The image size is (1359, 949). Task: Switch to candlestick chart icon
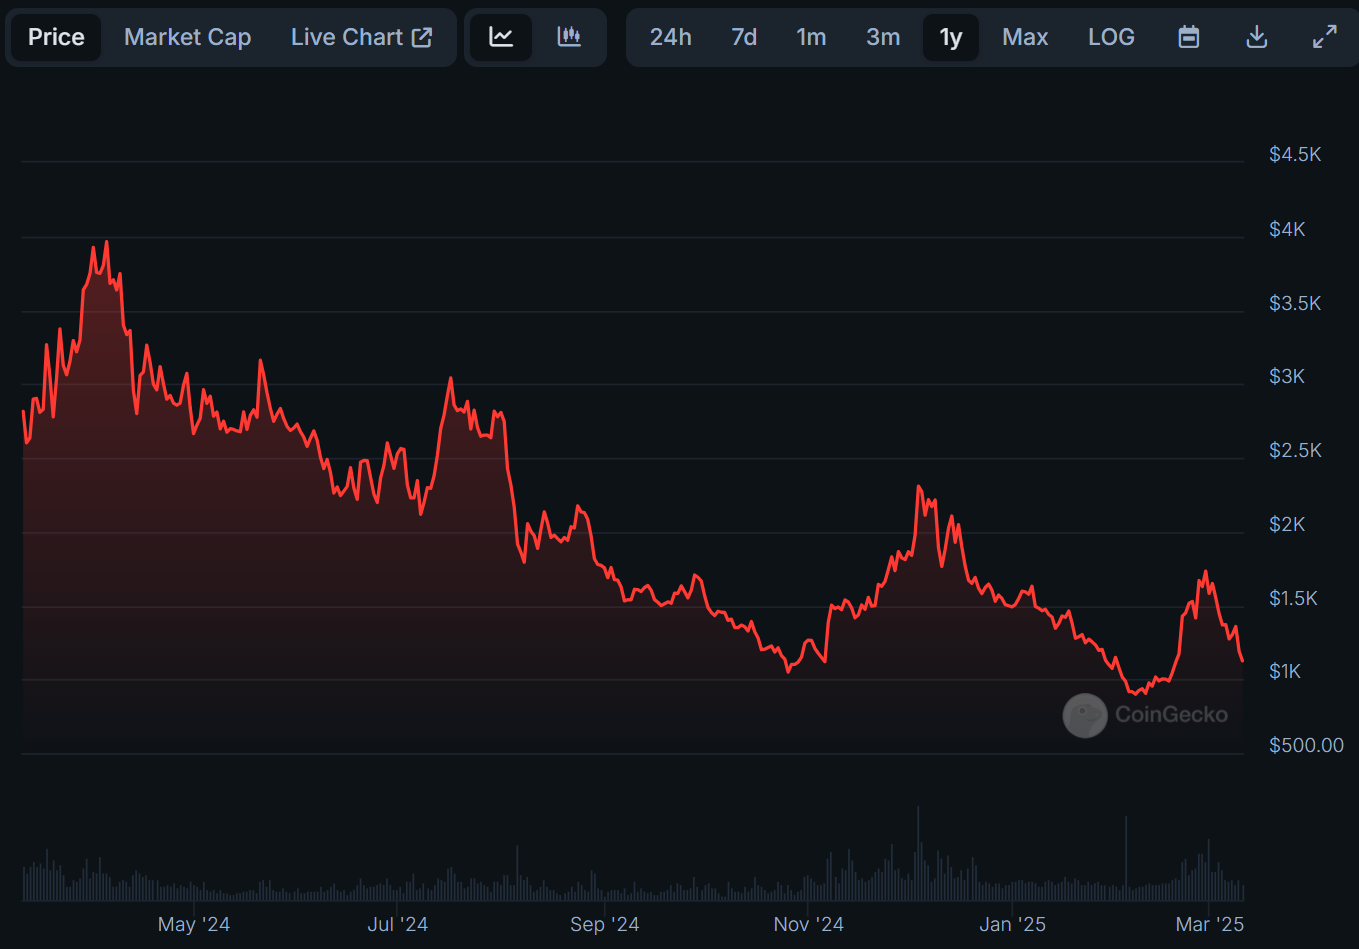click(x=569, y=37)
